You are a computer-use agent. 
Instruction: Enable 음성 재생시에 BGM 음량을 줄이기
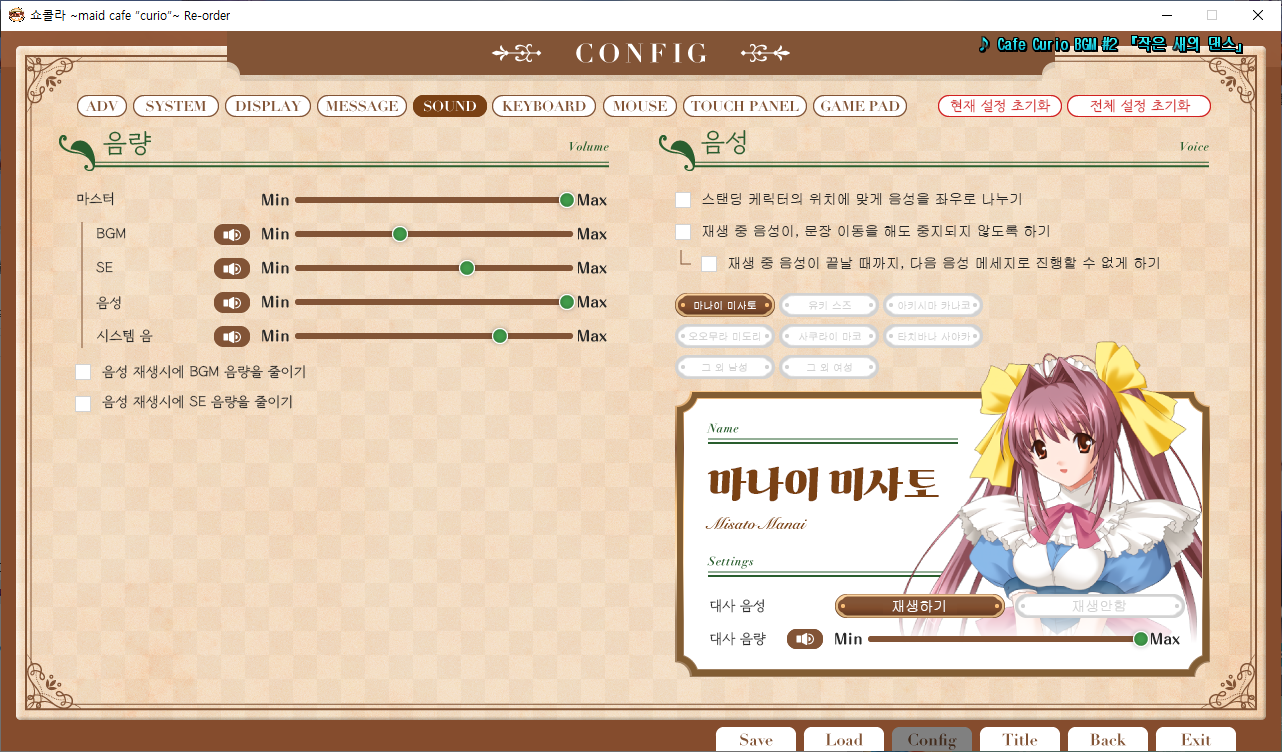[x=83, y=372]
